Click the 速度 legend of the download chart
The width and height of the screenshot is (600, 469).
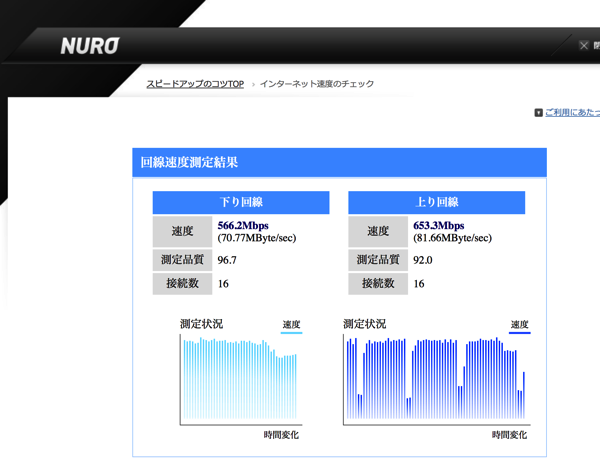click(x=291, y=325)
